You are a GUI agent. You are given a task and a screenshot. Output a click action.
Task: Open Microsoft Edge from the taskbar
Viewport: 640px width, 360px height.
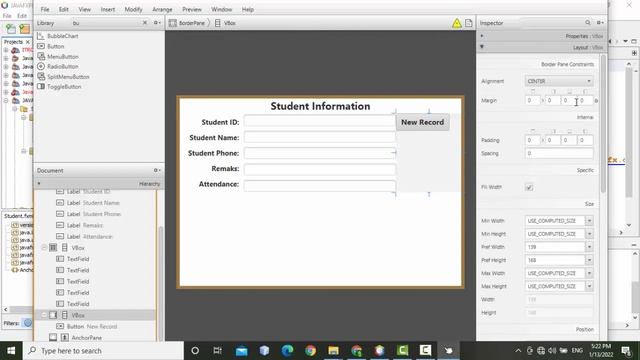(287, 351)
